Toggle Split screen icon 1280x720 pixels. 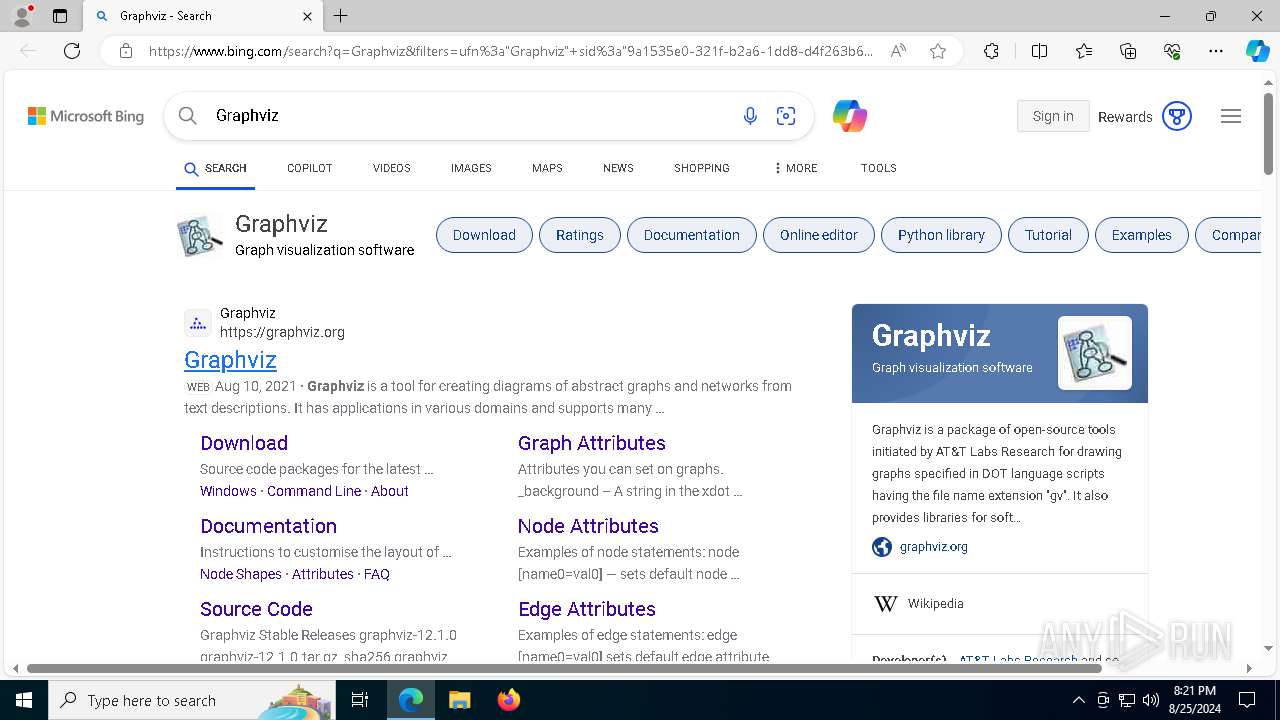1039,51
